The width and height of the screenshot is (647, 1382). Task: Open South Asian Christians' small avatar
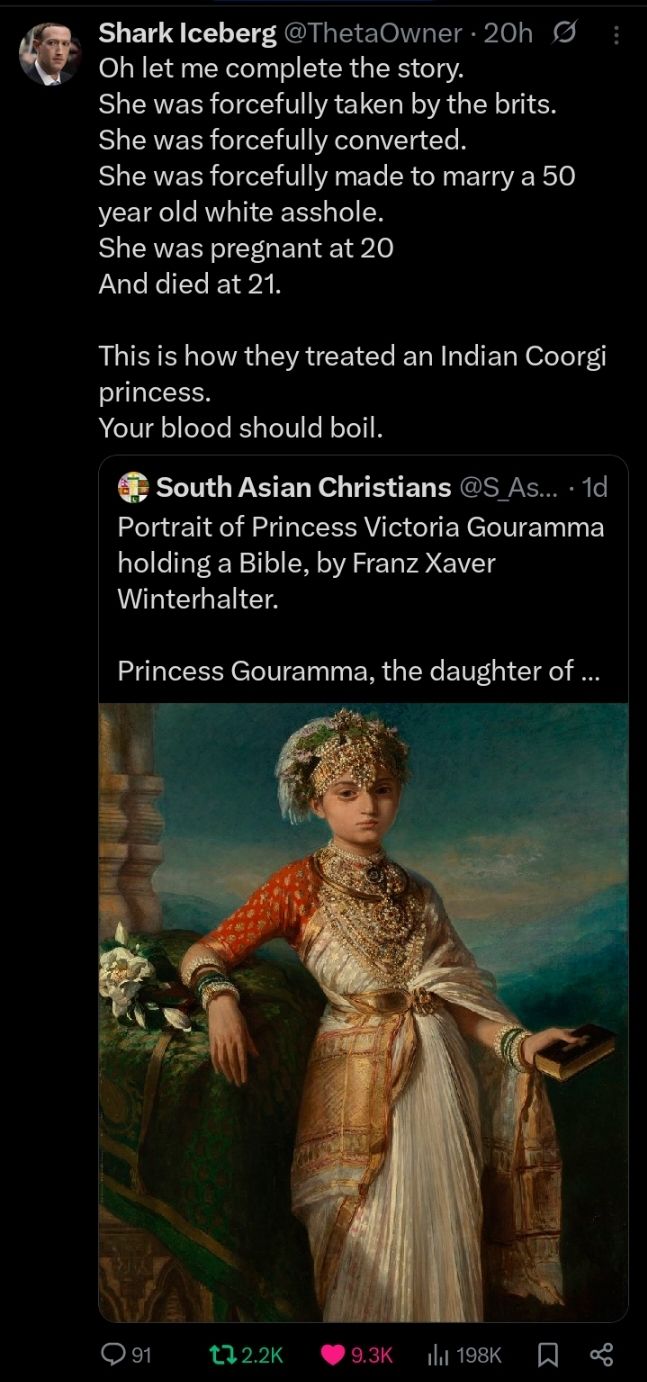133,487
